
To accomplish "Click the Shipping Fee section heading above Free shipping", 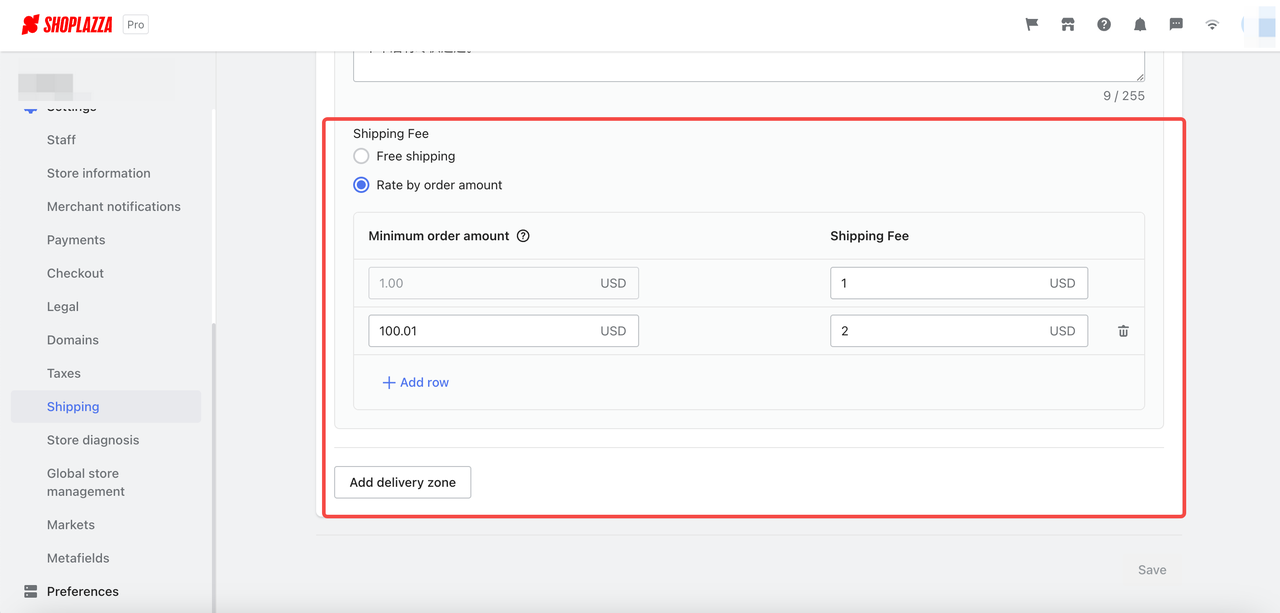I will (x=391, y=133).
